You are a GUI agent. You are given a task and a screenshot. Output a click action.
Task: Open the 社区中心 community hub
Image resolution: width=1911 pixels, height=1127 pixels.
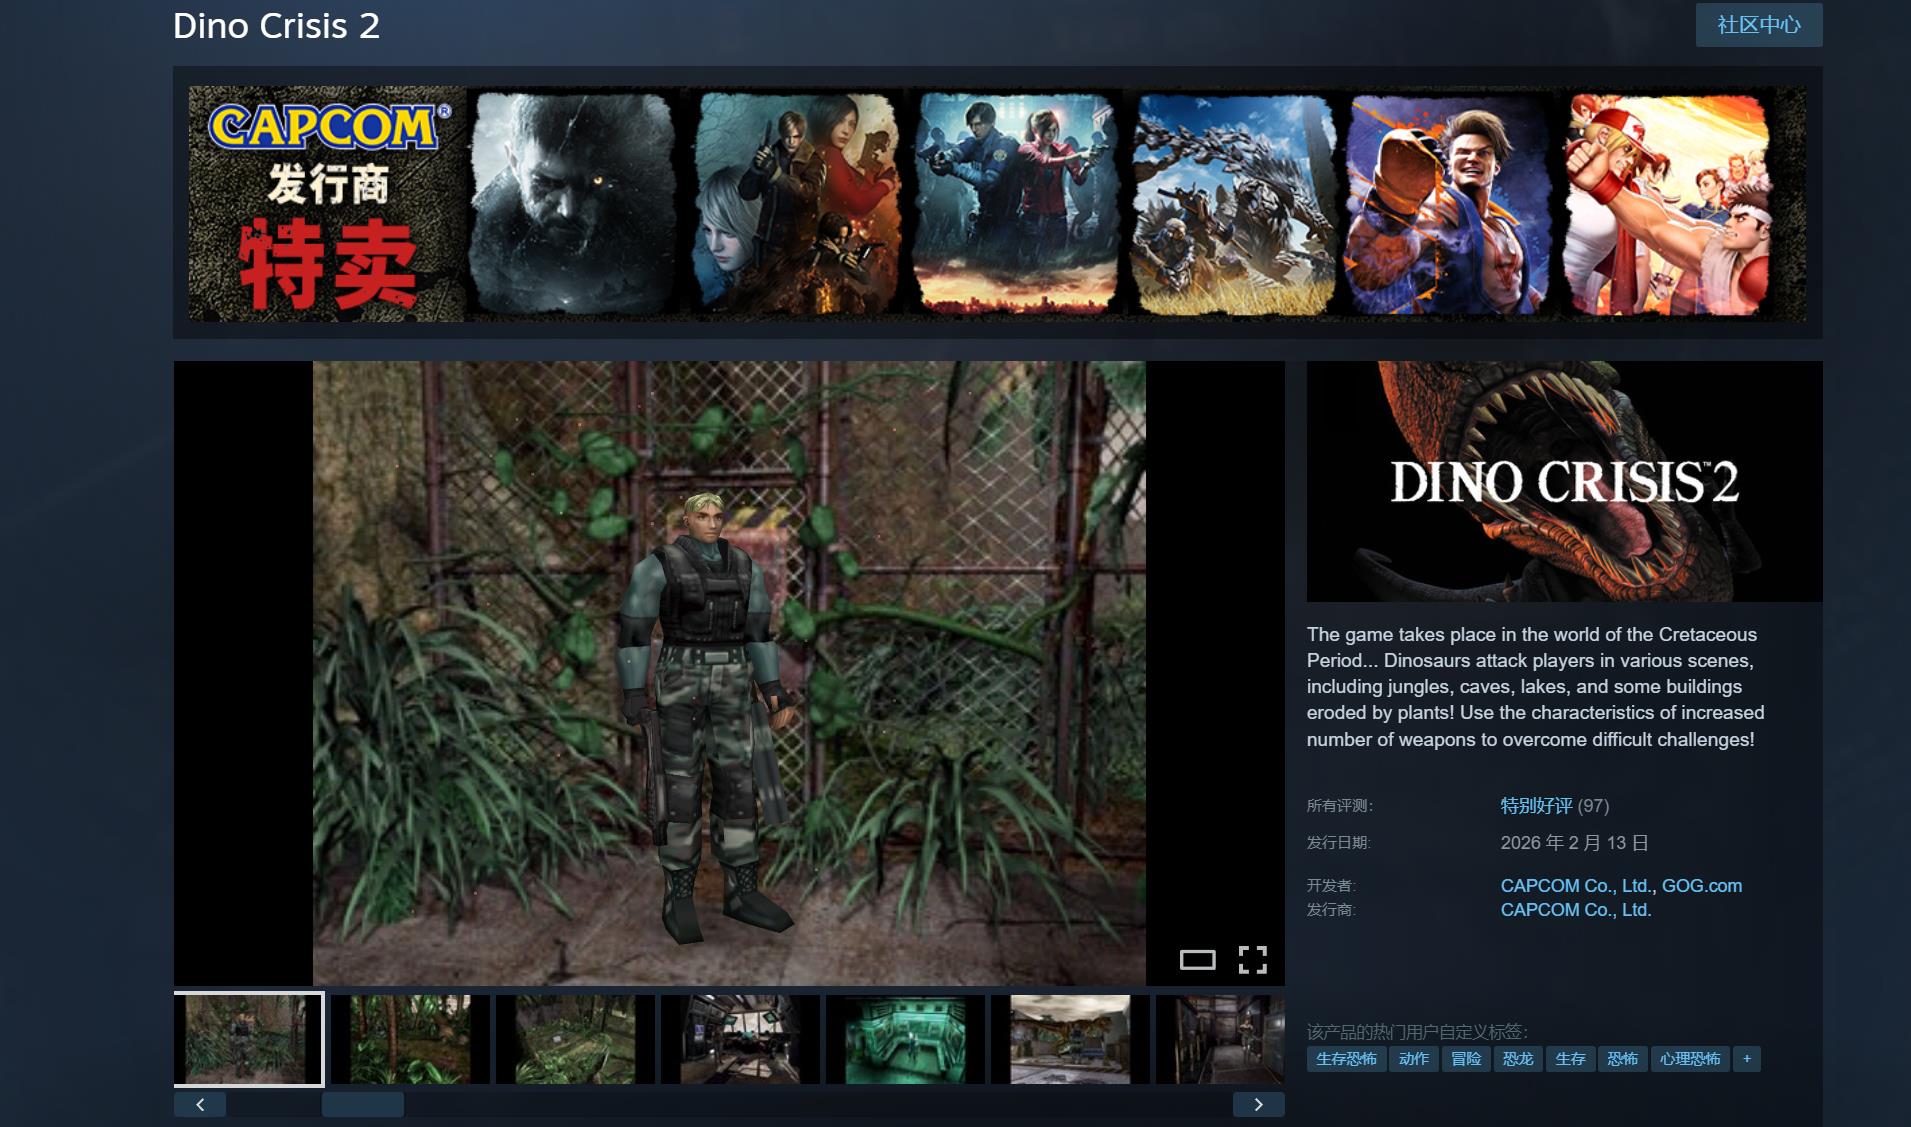1758,25
